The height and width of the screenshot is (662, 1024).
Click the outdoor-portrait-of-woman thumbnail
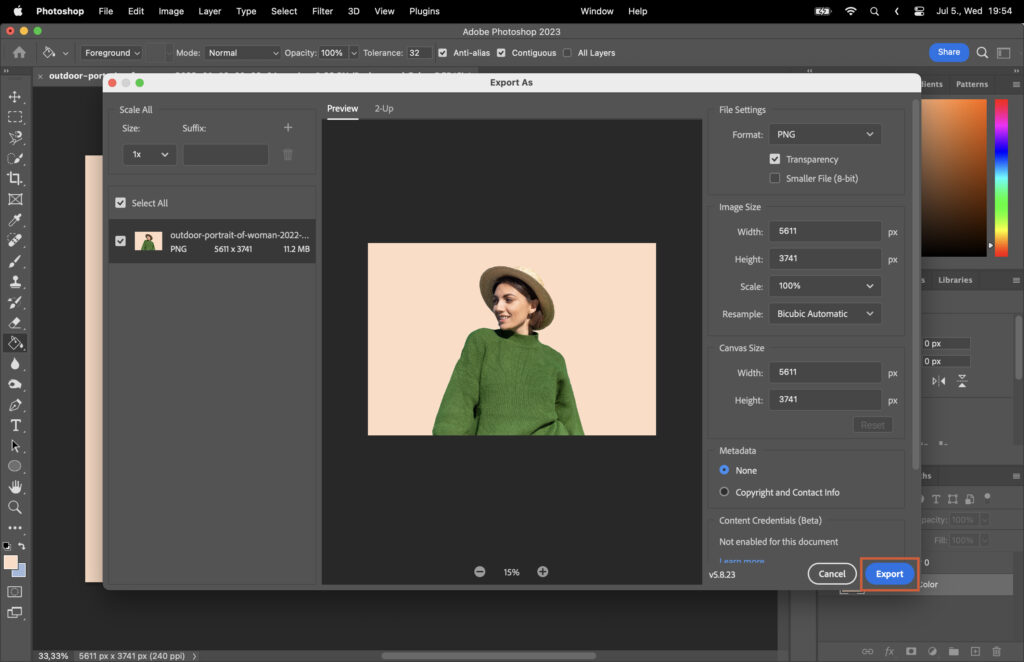tap(147, 240)
